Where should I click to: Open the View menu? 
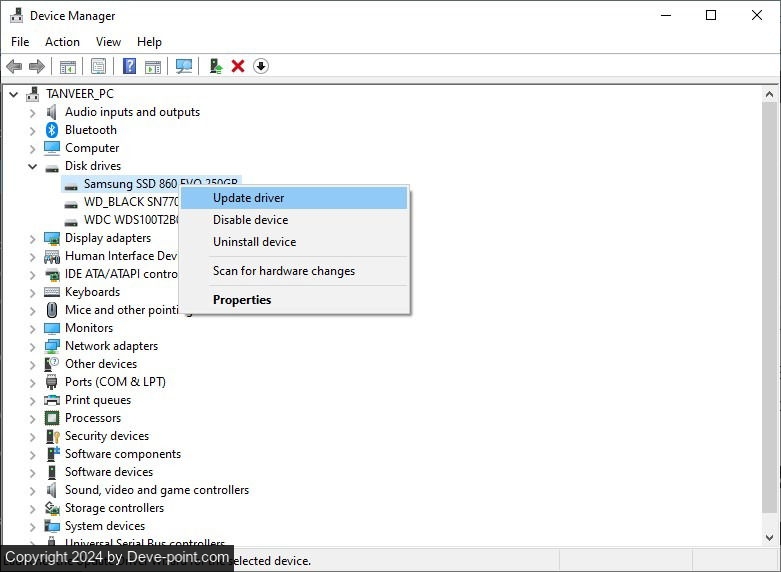coord(108,42)
